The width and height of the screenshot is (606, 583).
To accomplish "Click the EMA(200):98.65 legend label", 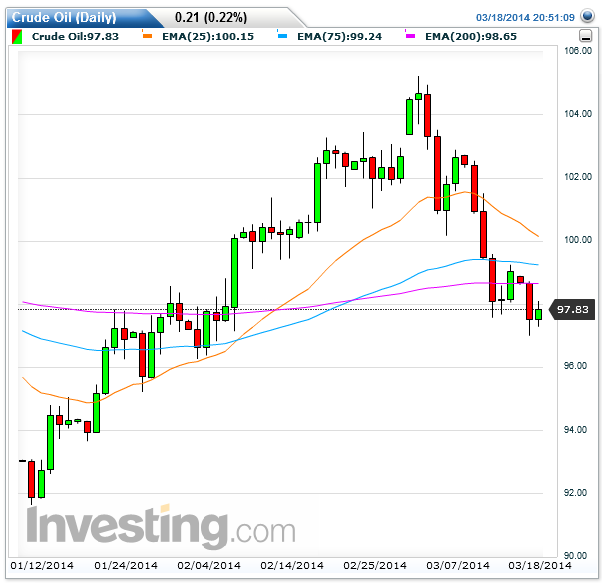I will (x=471, y=36).
